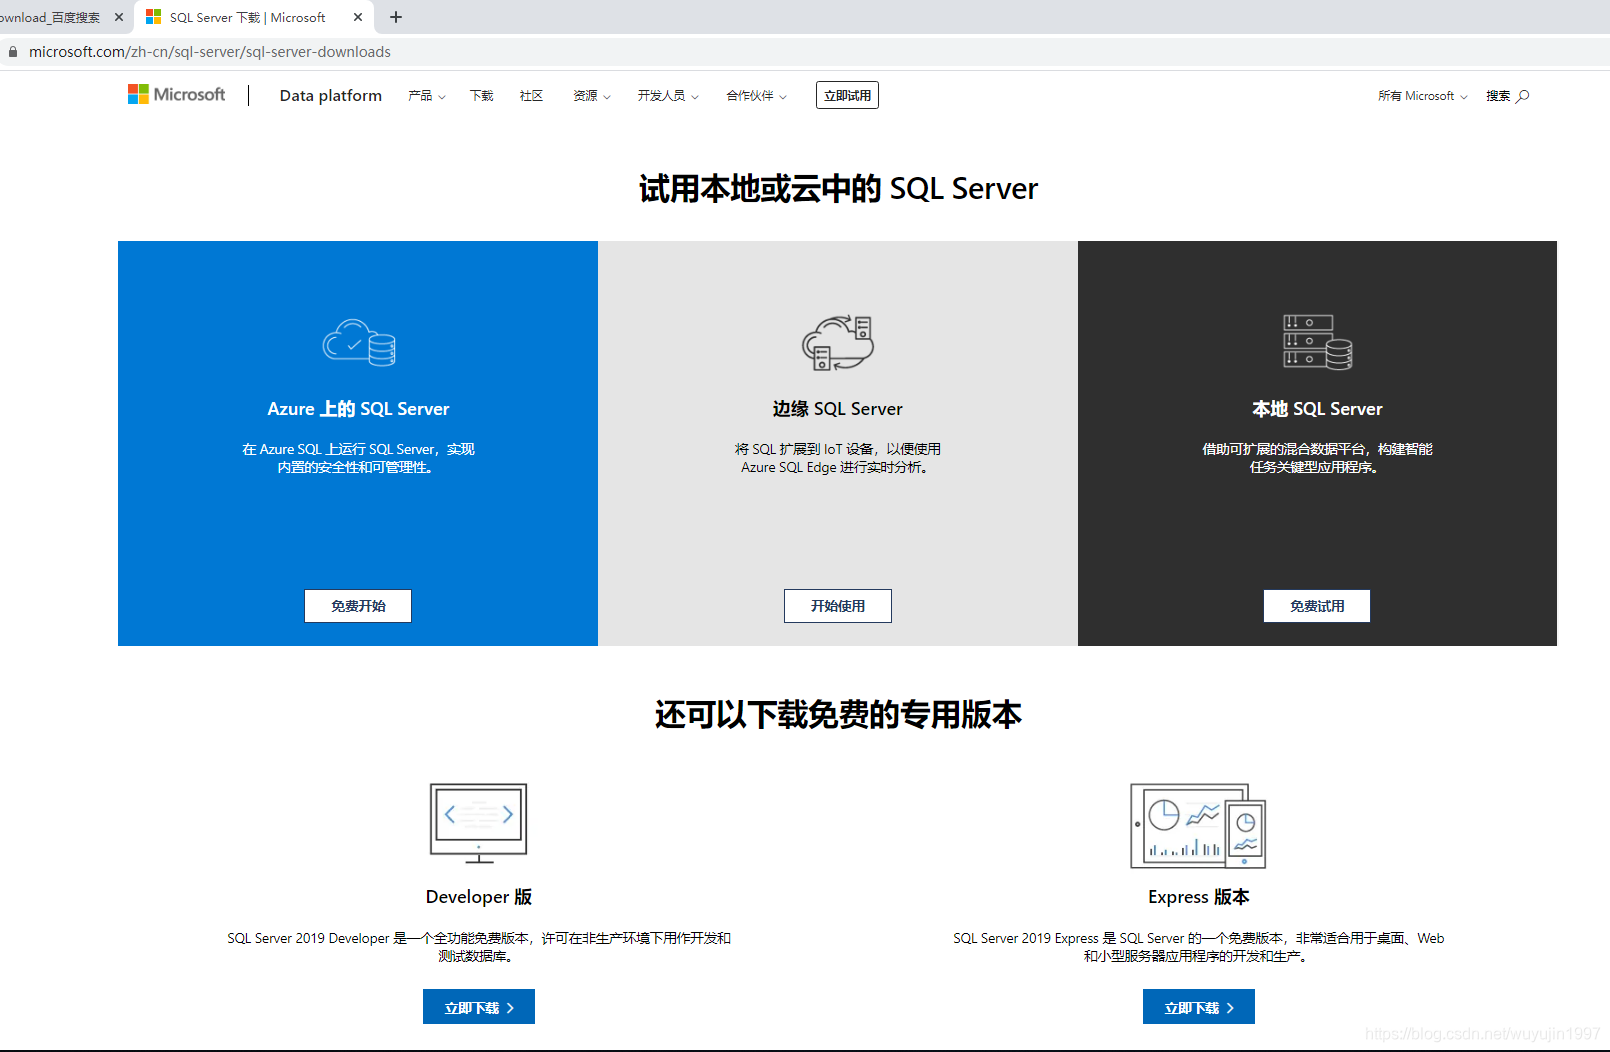This screenshot has width=1610, height=1052.
Task: Click the Azure 上的 SQL Server heading
Action: pos(358,409)
